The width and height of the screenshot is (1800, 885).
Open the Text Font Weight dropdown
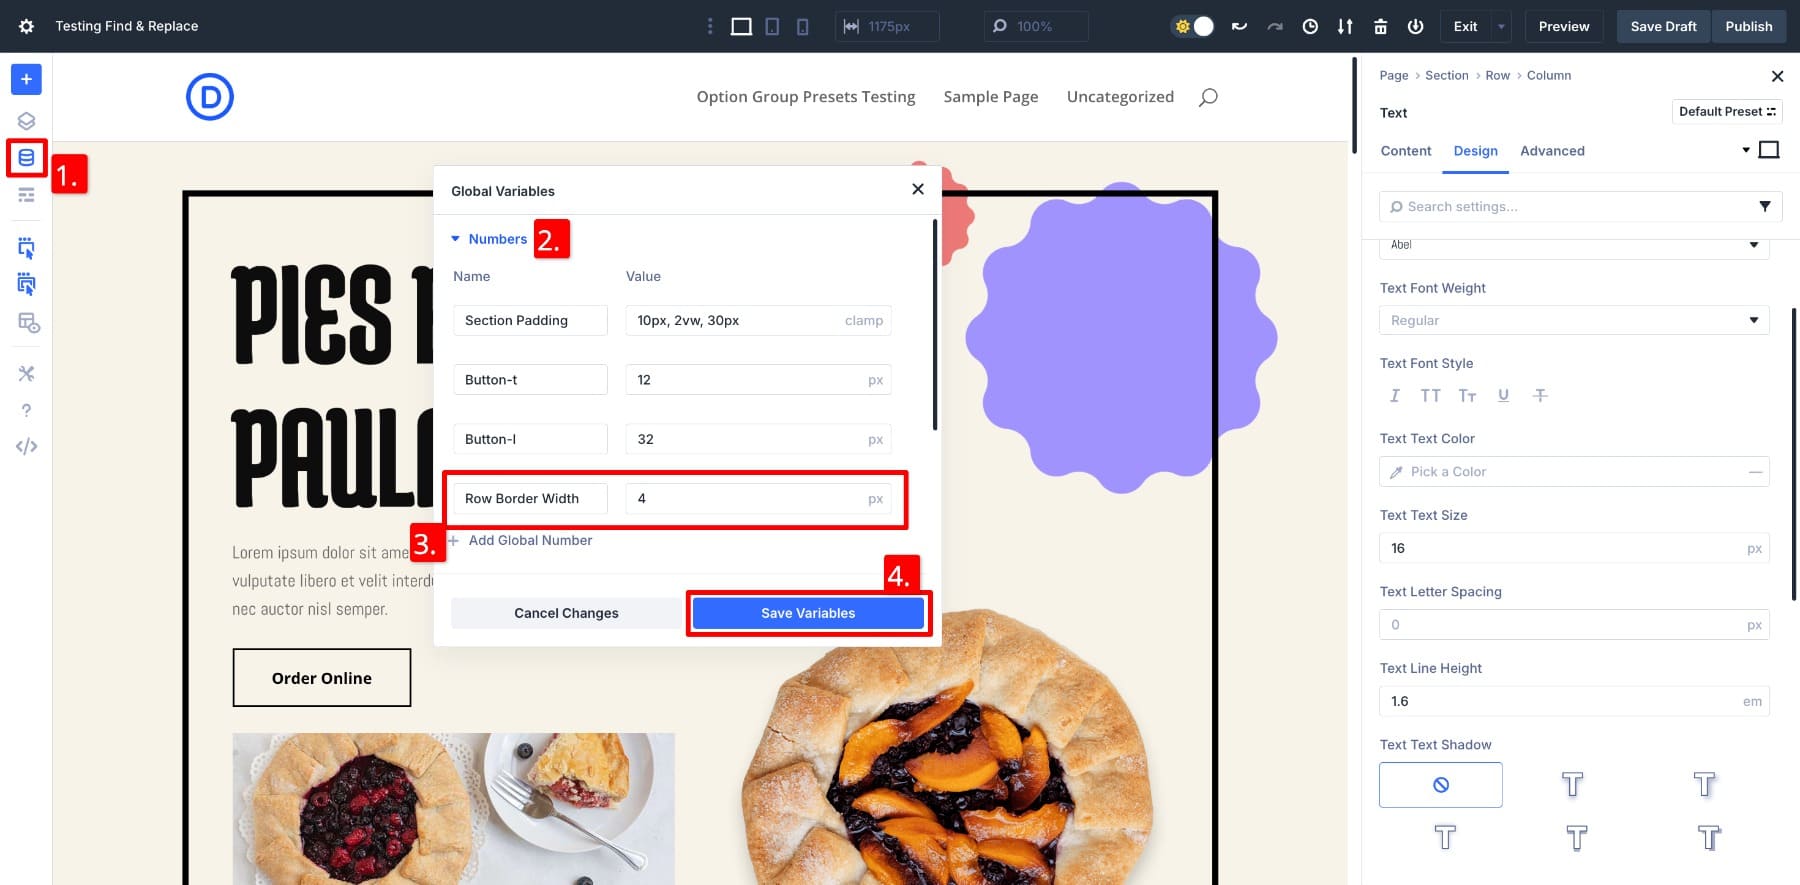[1573, 321]
